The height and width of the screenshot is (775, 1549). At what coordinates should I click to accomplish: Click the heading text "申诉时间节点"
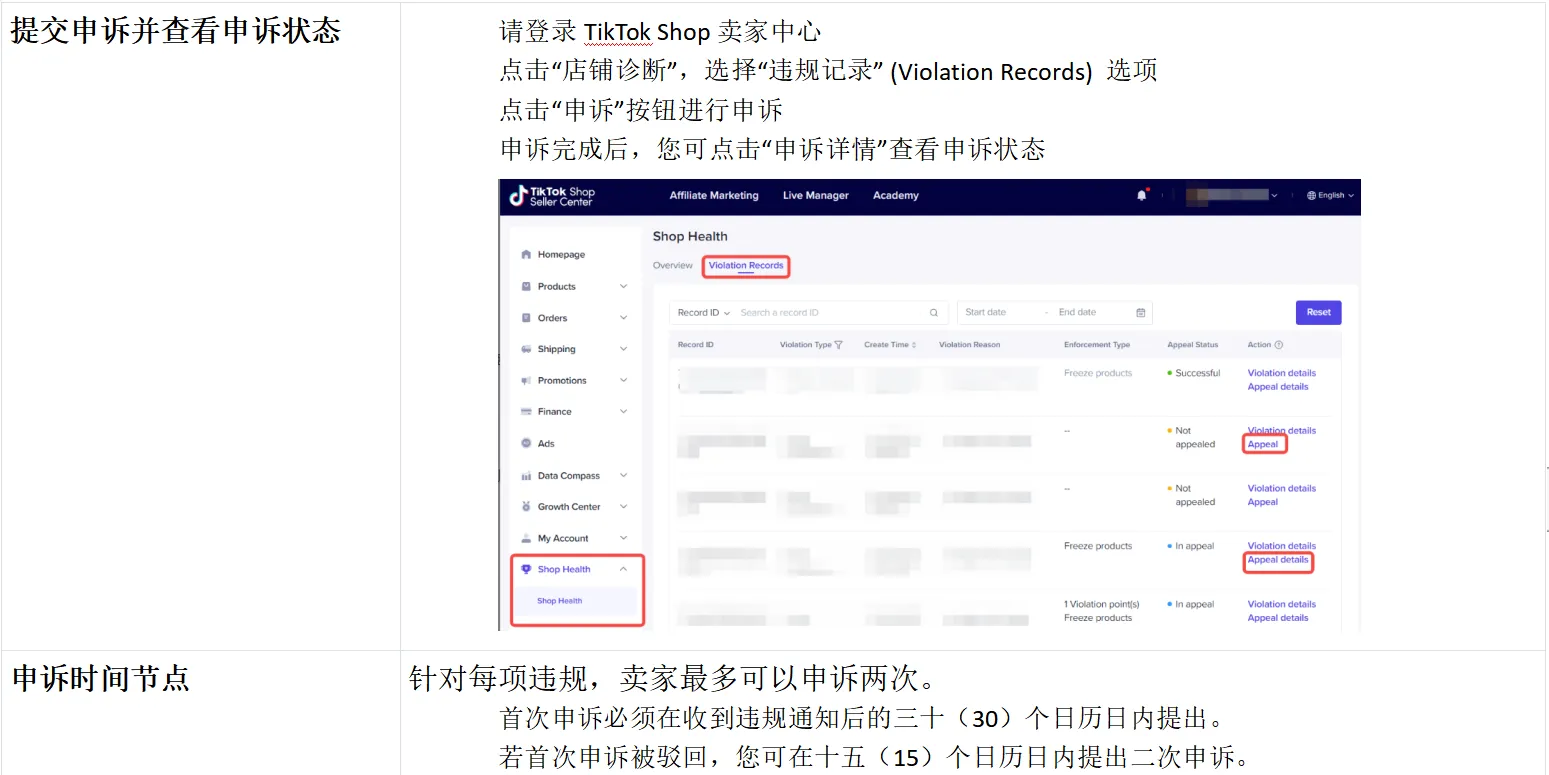tap(100, 679)
